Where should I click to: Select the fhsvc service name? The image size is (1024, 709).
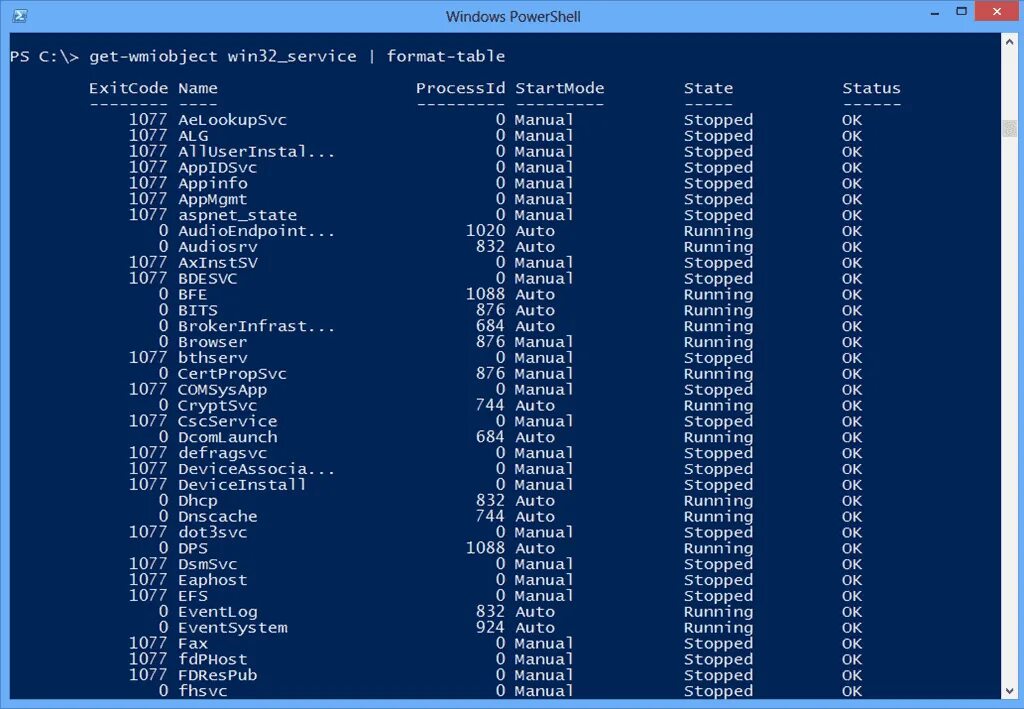coord(202,691)
